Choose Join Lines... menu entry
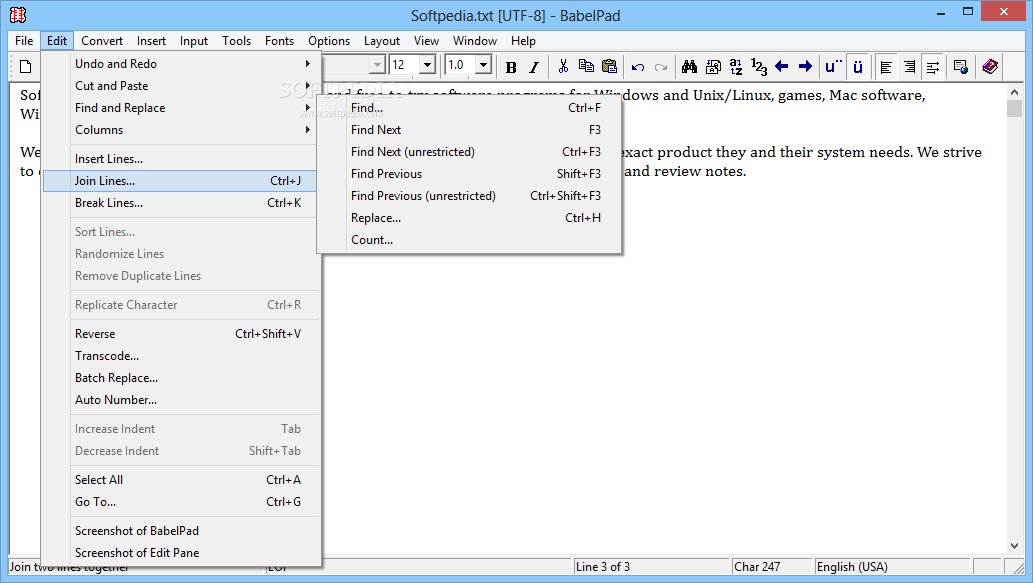1033x583 pixels. (x=181, y=181)
